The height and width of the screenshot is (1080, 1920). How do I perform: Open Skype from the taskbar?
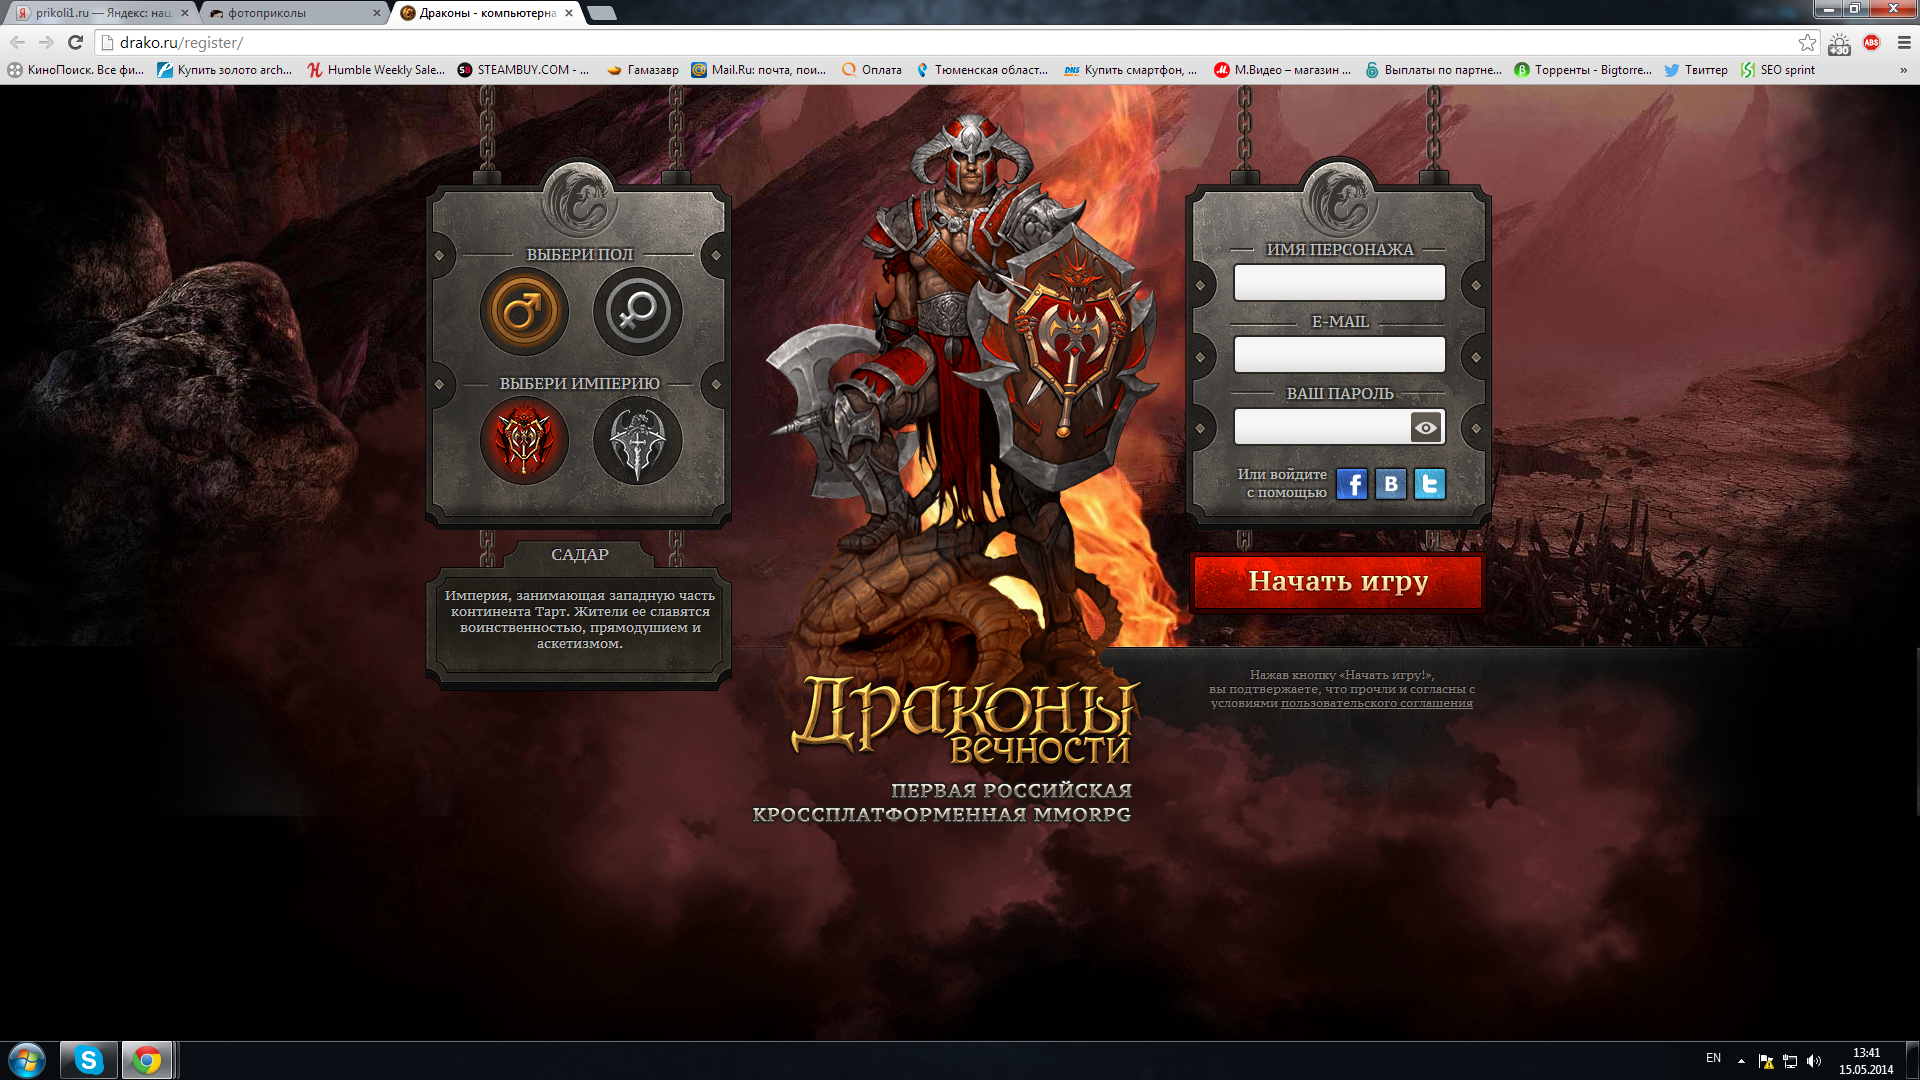(88, 1060)
